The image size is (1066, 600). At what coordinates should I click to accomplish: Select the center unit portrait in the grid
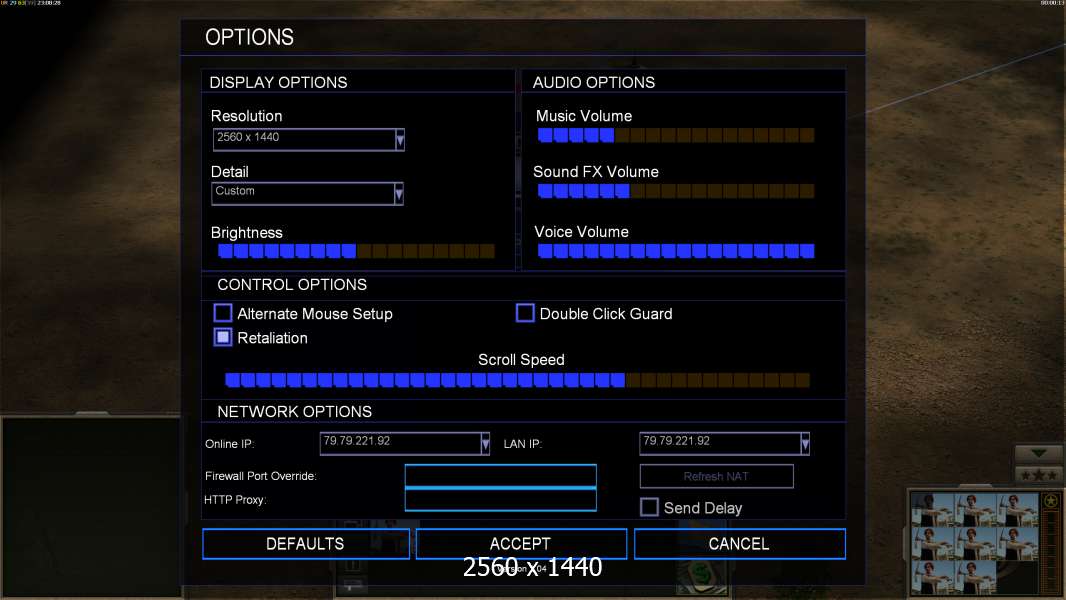pos(975,543)
